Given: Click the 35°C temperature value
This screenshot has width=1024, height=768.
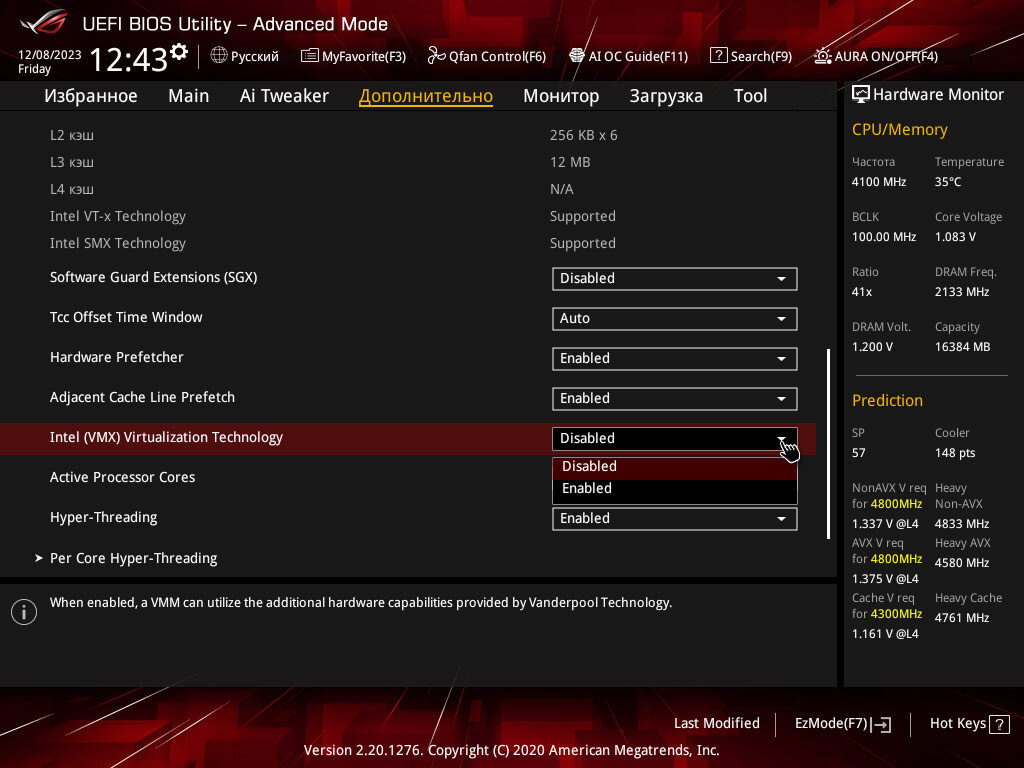Looking at the screenshot, I should 948,182.
